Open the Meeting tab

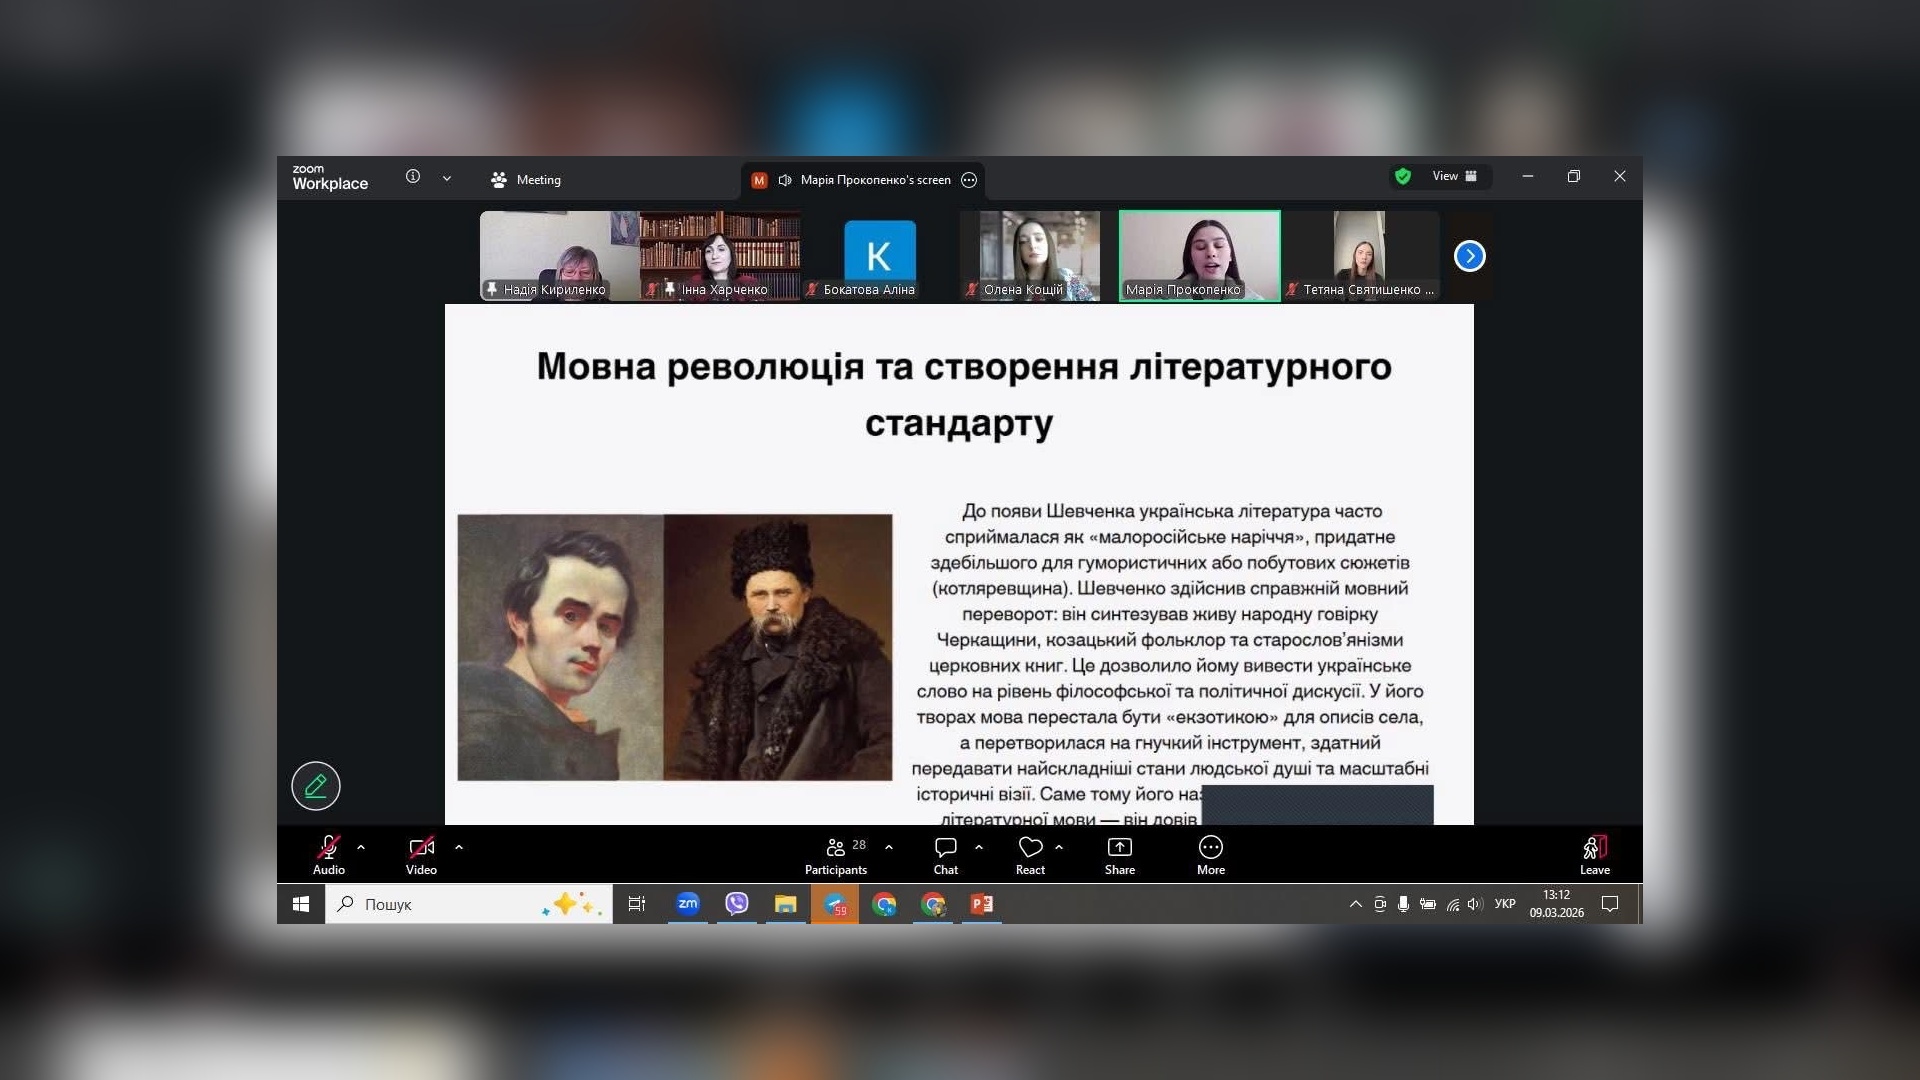point(526,180)
